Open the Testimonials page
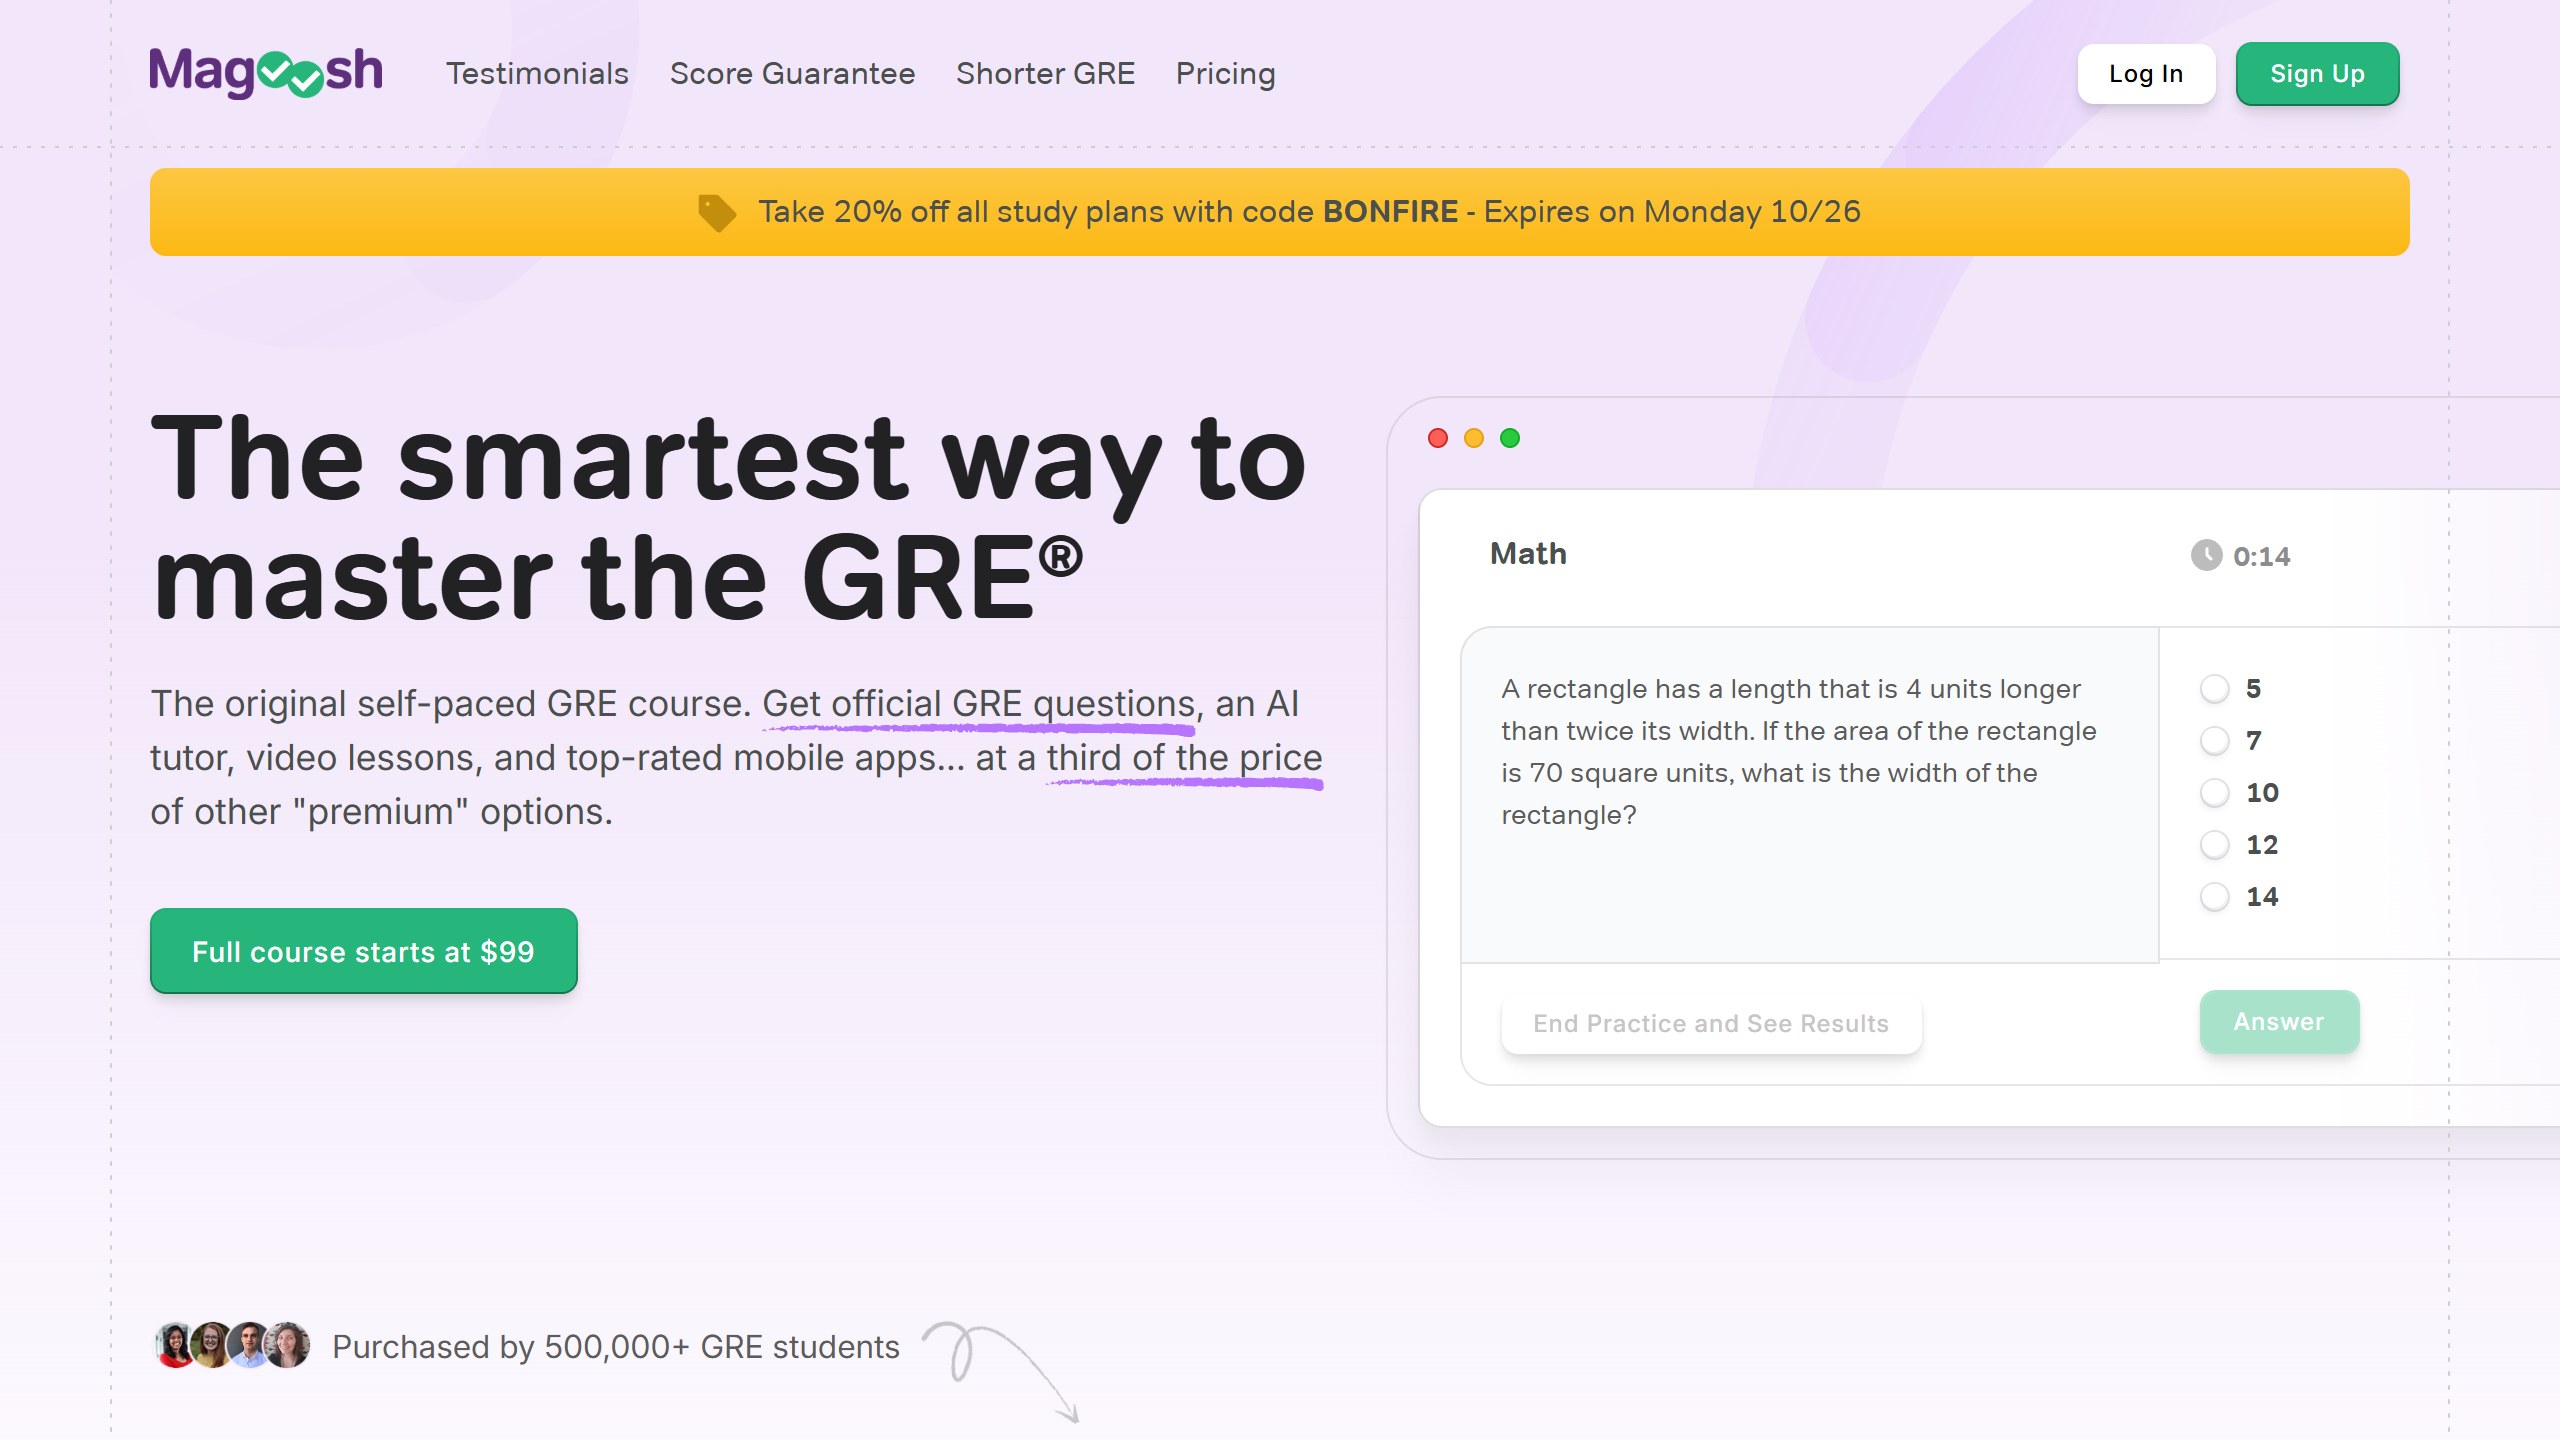The height and width of the screenshot is (1440, 2560). (x=537, y=74)
